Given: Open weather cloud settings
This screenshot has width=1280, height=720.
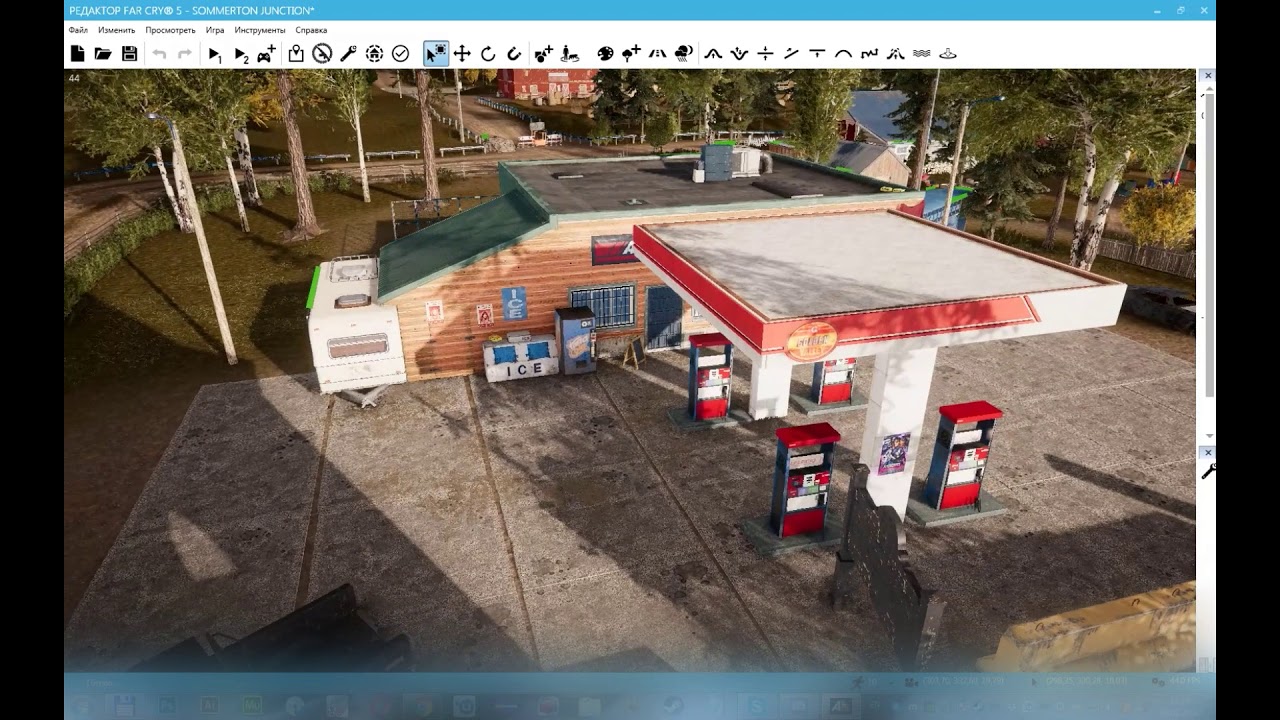Looking at the screenshot, I should click(x=683, y=54).
